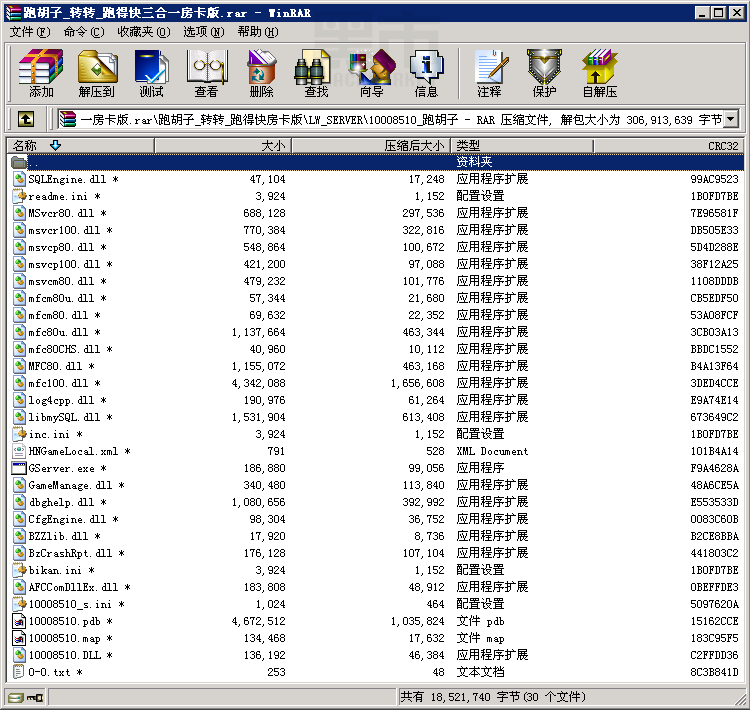Select the 10008510_s.ini file row
This screenshot has width=750, height=710.
tap(375, 604)
